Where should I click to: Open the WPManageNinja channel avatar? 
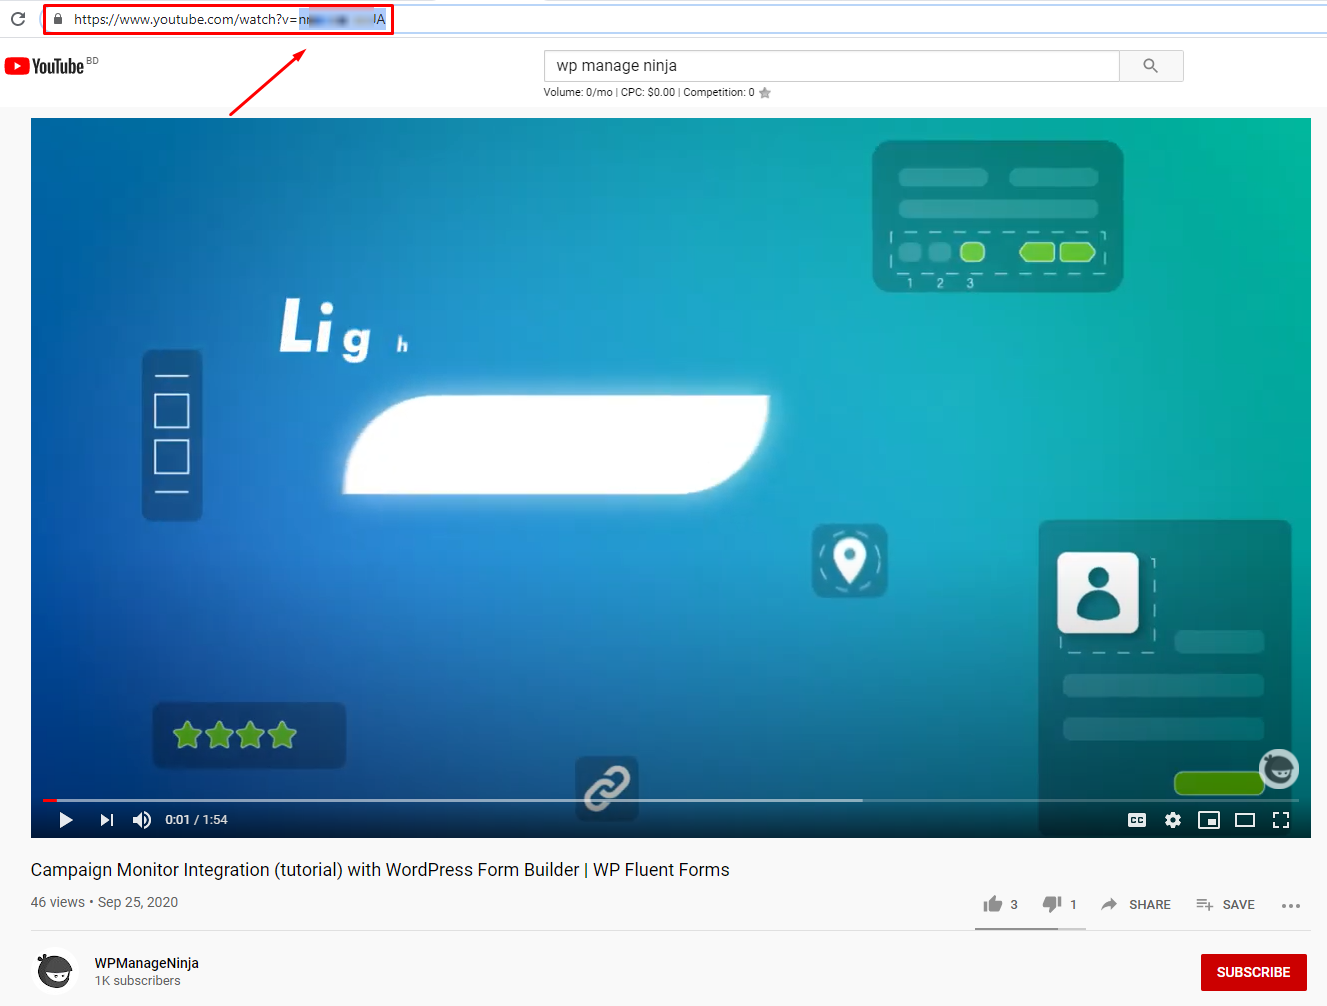pyautogui.click(x=55, y=971)
